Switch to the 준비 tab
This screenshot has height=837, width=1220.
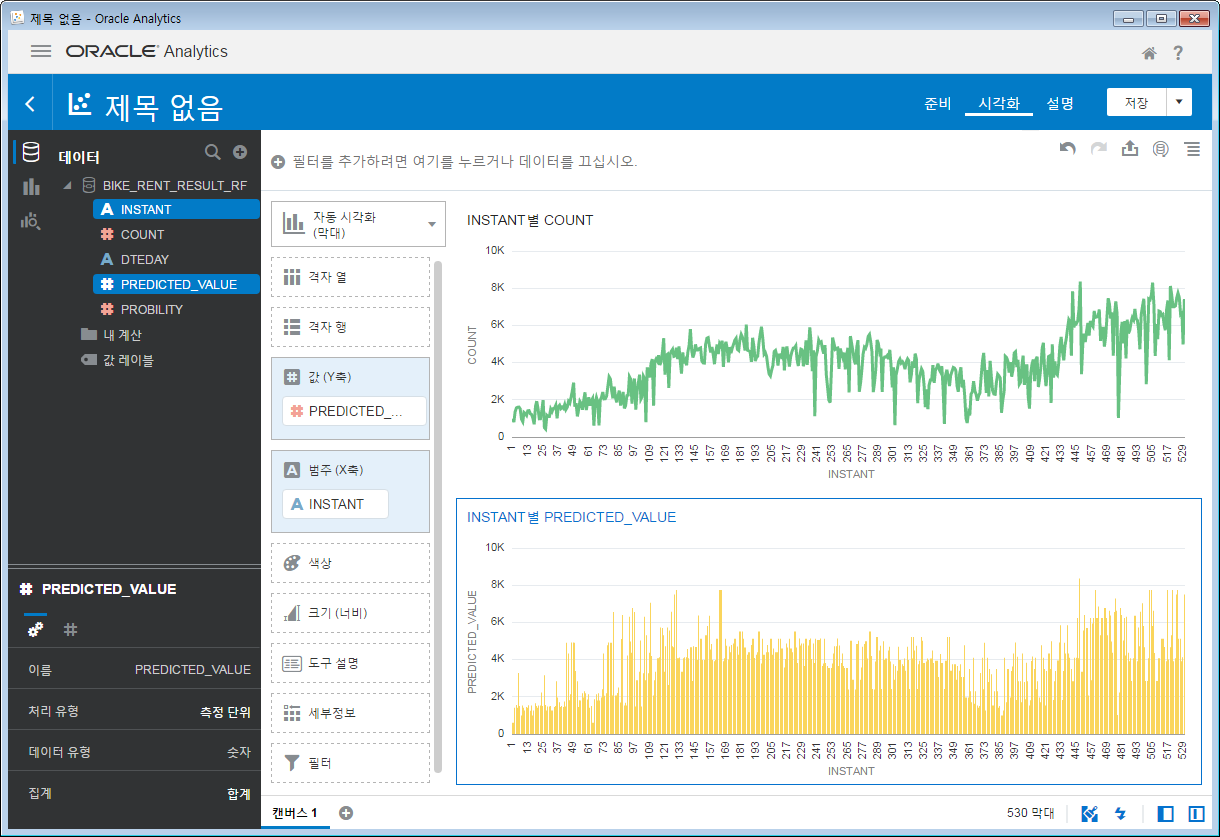click(x=938, y=103)
